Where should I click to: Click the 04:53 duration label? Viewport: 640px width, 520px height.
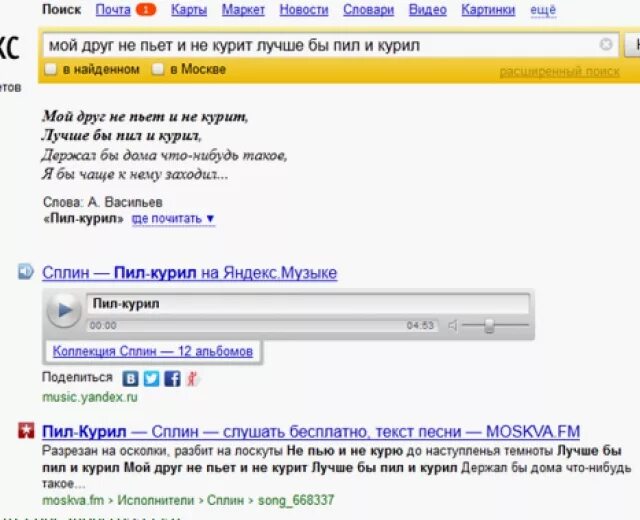click(420, 325)
